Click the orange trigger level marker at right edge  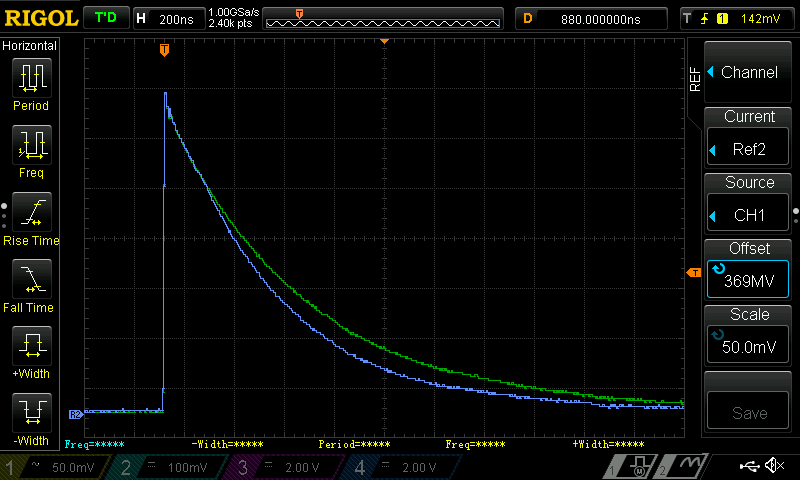[x=692, y=273]
